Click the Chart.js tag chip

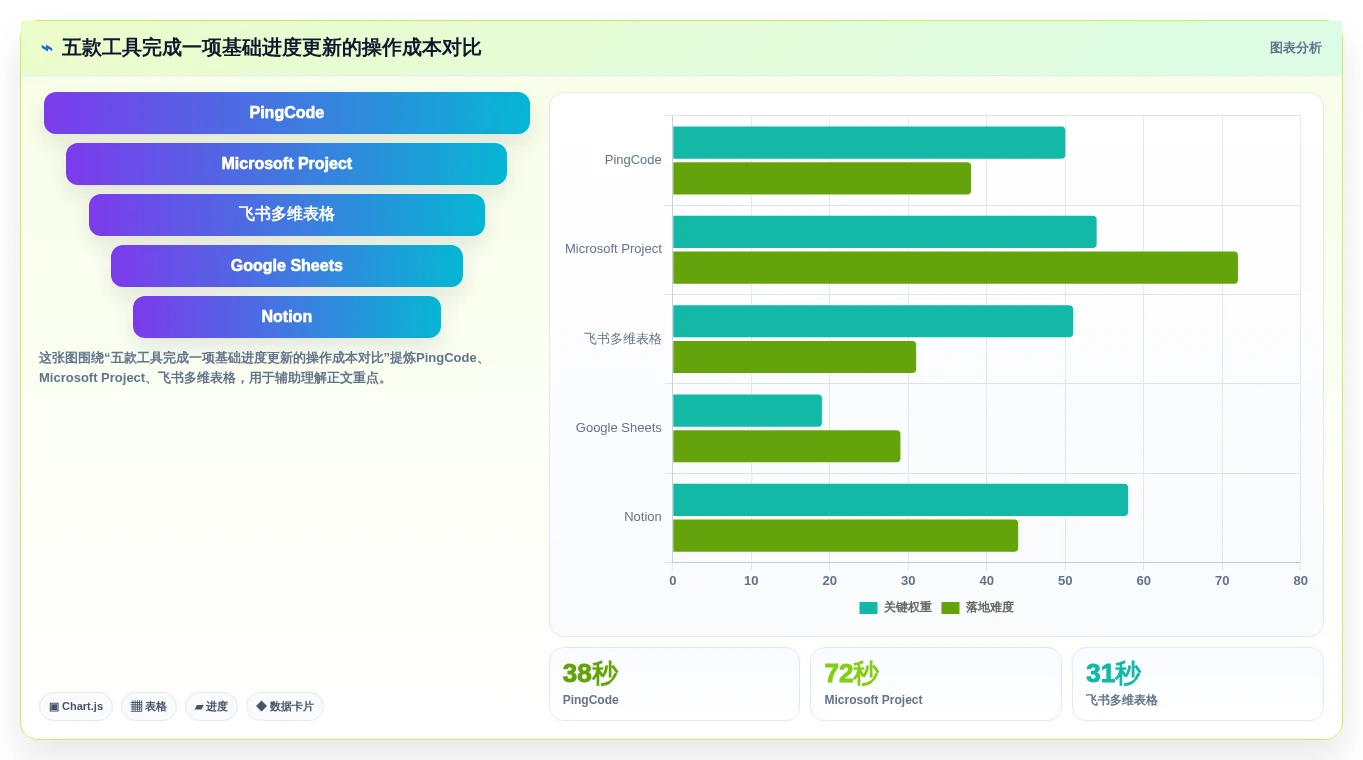pos(76,706)
